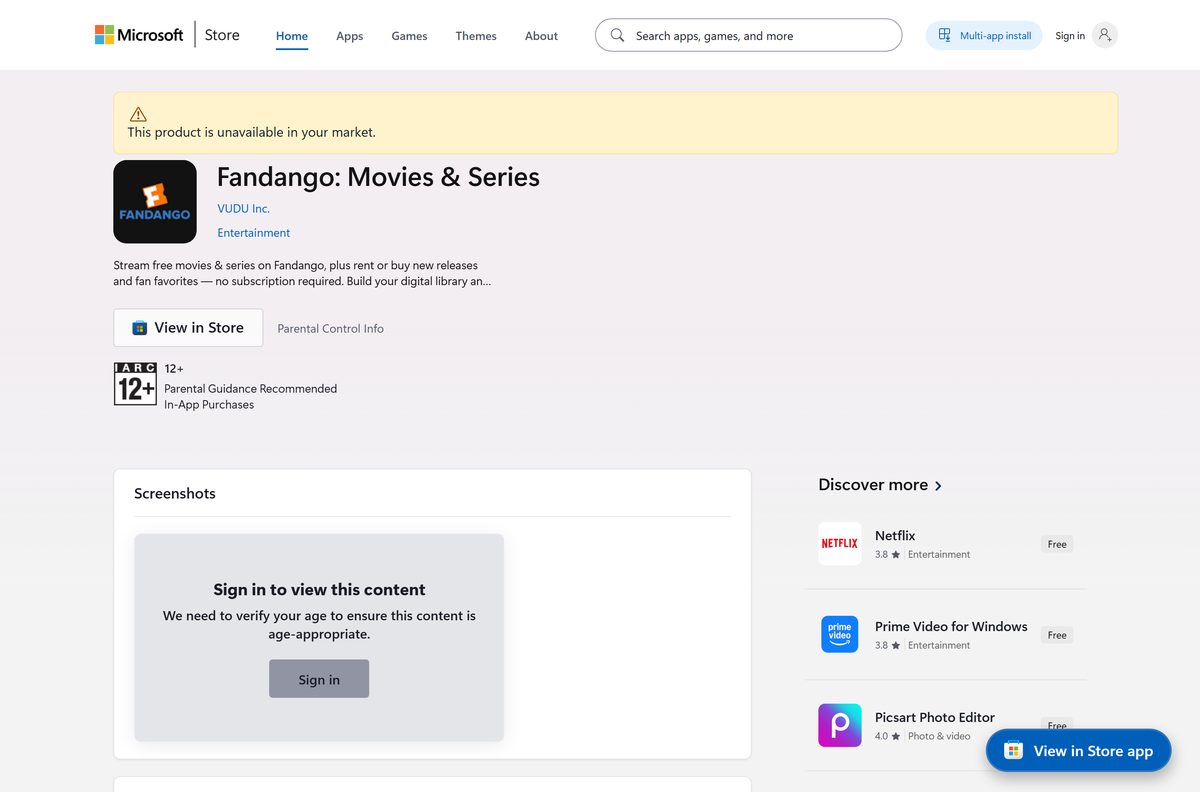The image size is (1200, 792).
Task: Click the app description text to expand it
Action: click(x=302, y=273)
